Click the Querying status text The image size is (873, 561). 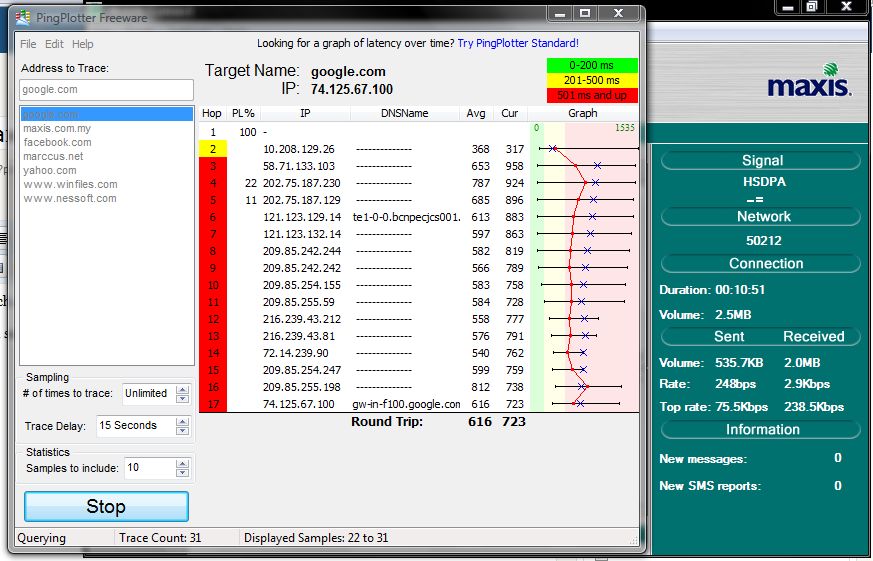[x=41, y=538]
